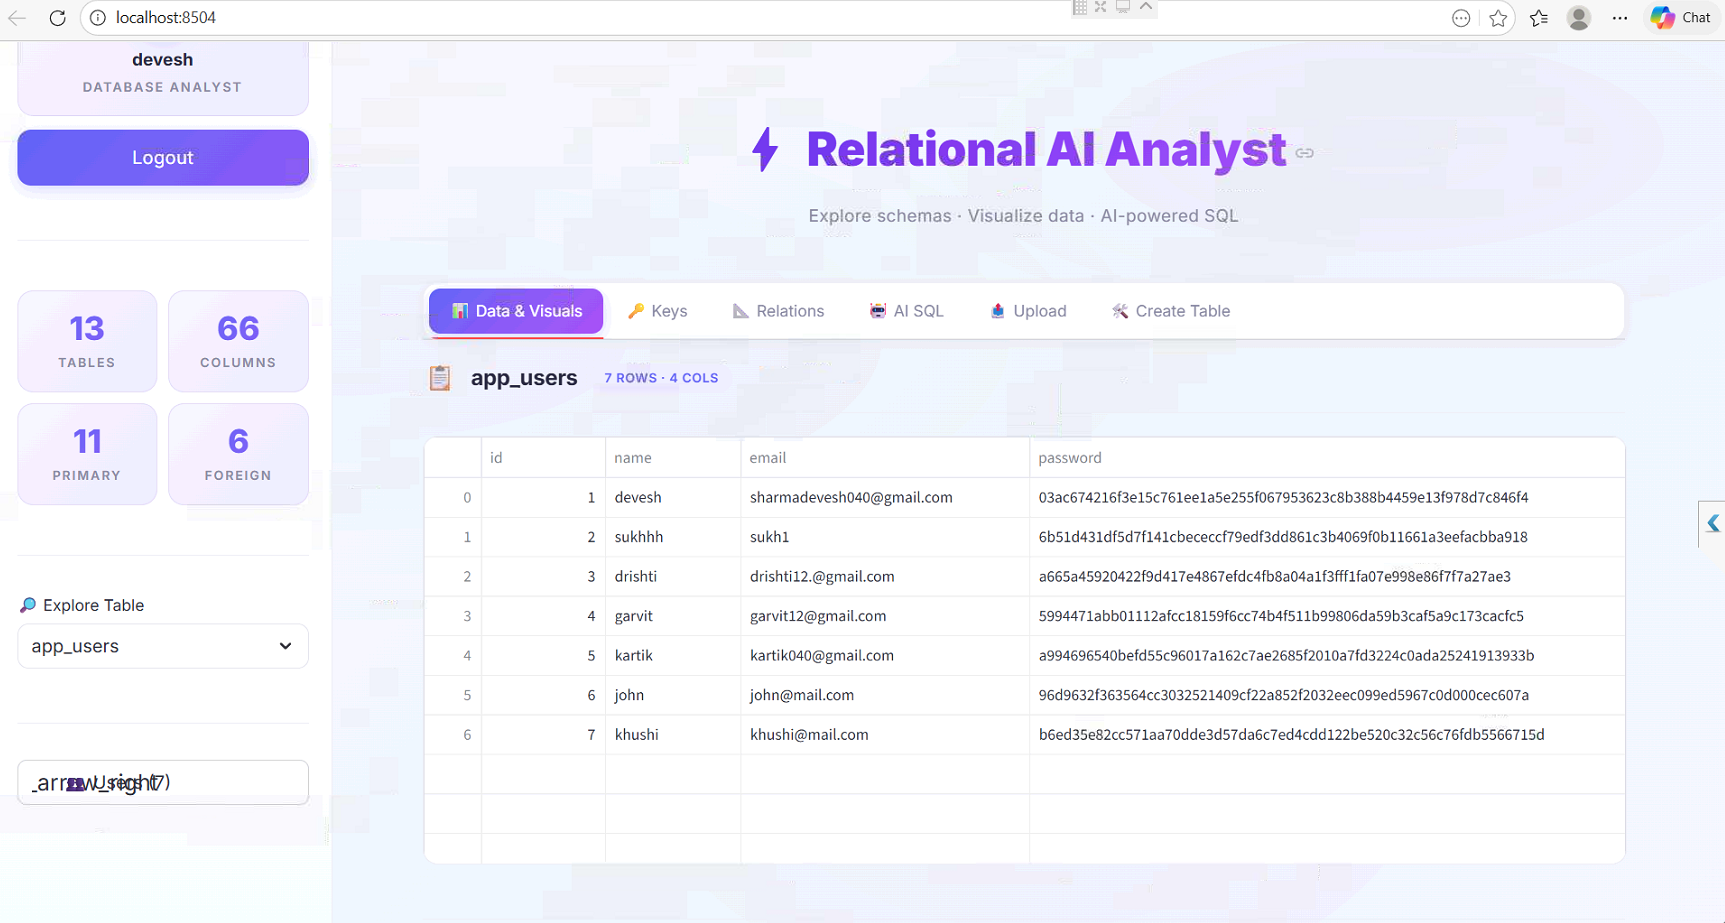Select password hash starting a665a45920
The image size is (1725, 923).
(x=1327, y=576)
